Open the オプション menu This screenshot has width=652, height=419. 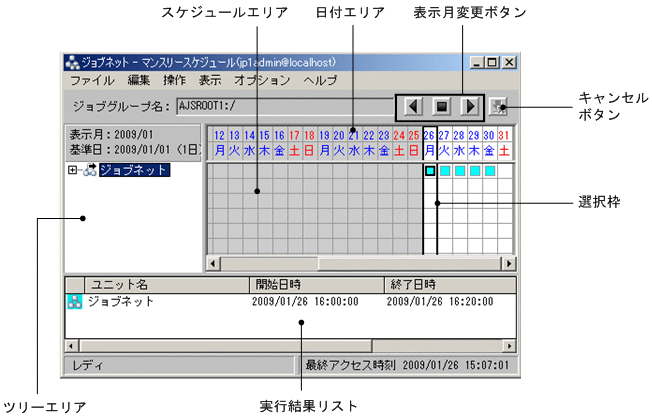pyautogui.click(x=262, y=80)
